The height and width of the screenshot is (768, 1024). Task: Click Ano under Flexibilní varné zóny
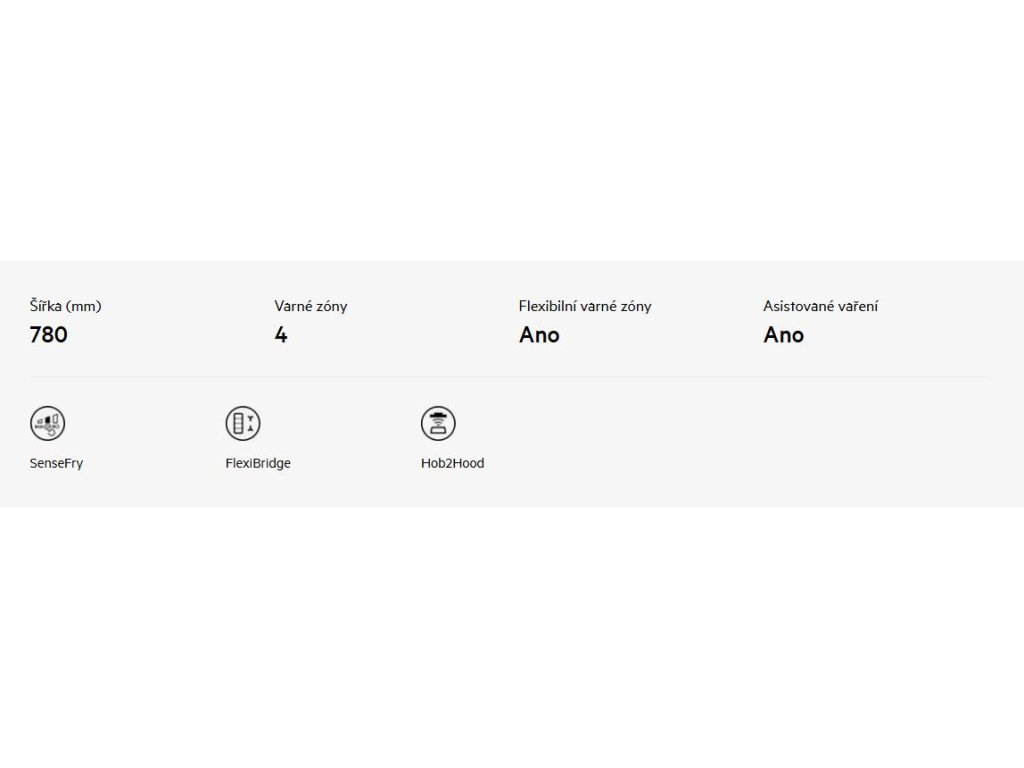point(539,335)
